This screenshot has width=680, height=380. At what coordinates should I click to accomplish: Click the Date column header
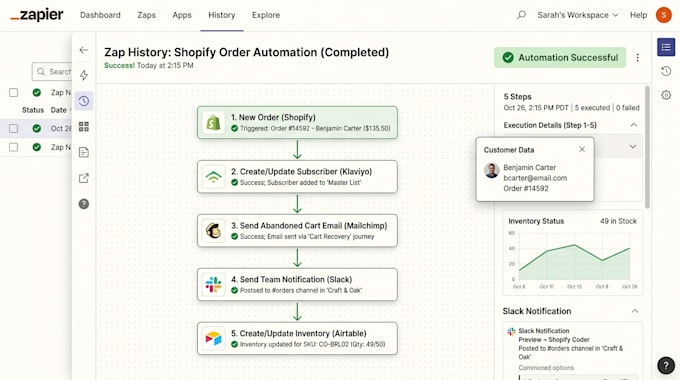point(59,110)
